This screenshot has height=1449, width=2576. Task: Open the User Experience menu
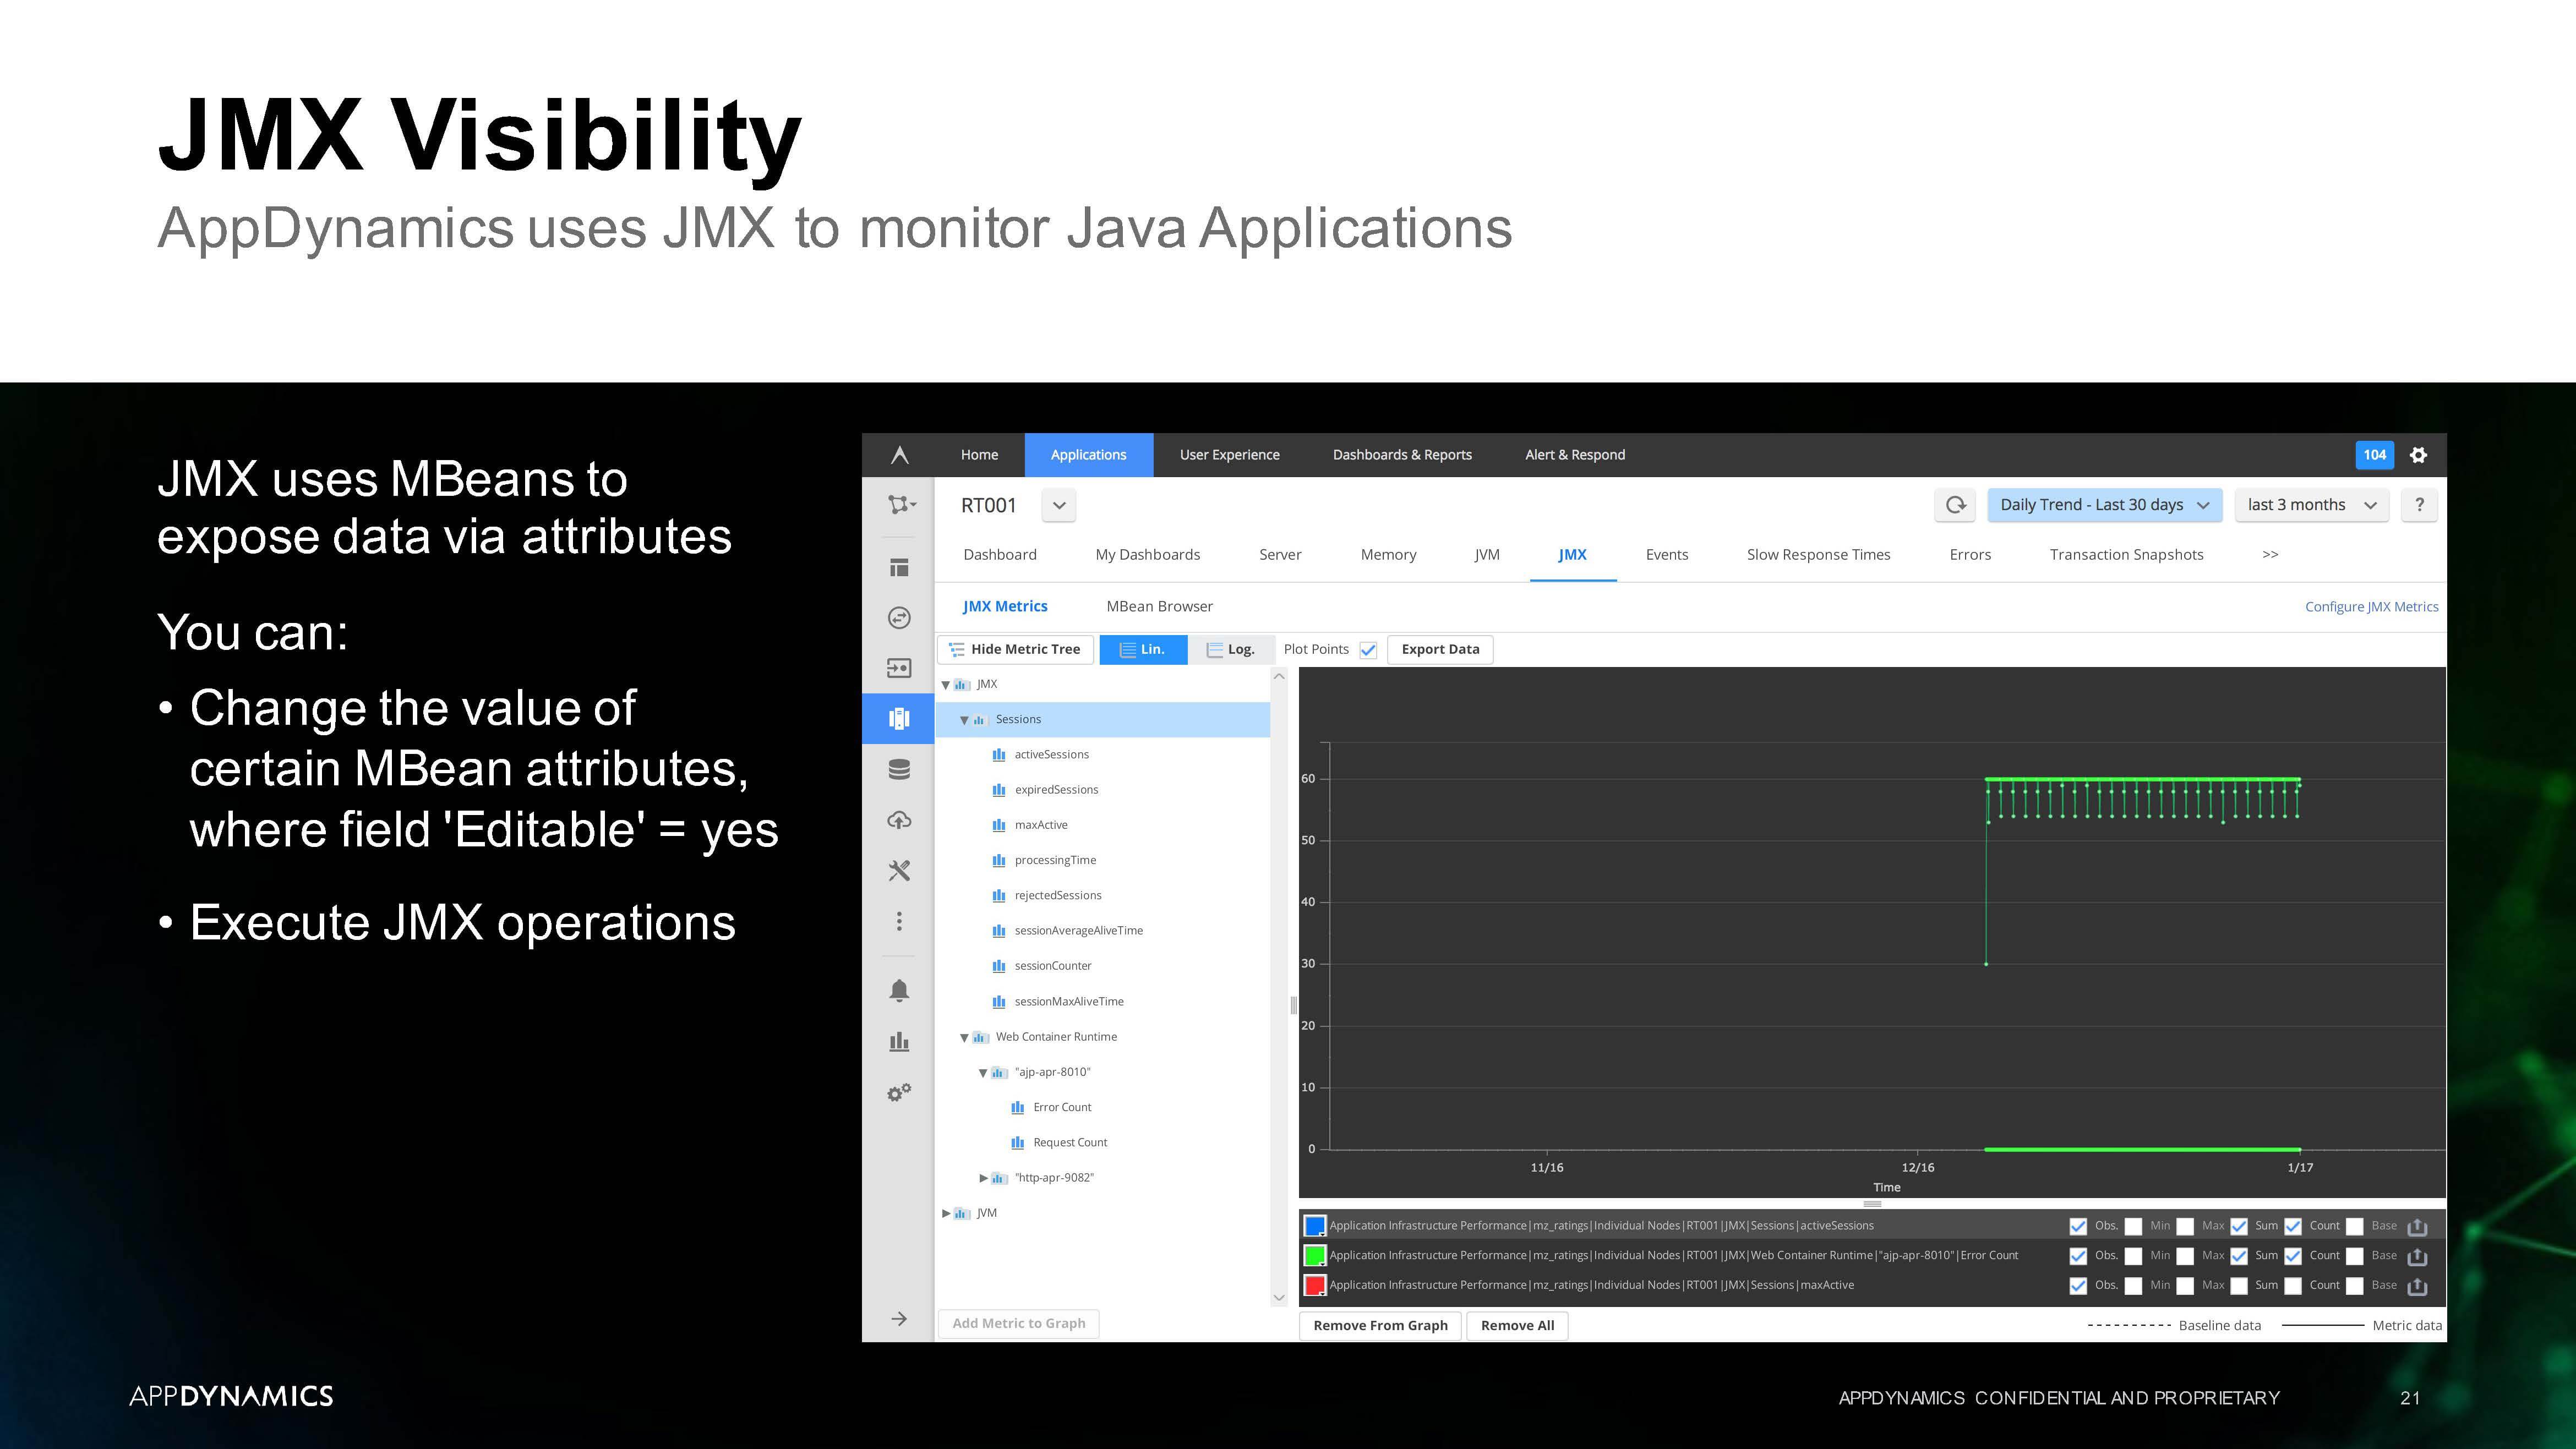(1229, 455)
